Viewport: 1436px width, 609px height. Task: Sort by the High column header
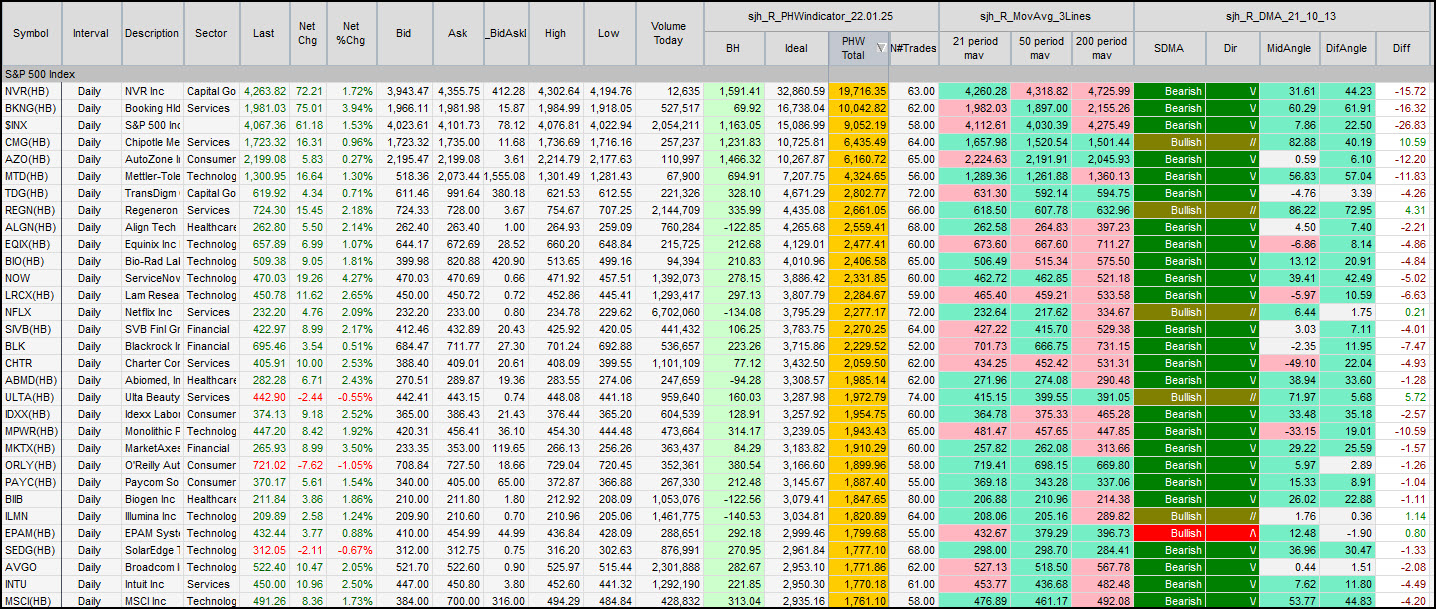pos(555,33)
